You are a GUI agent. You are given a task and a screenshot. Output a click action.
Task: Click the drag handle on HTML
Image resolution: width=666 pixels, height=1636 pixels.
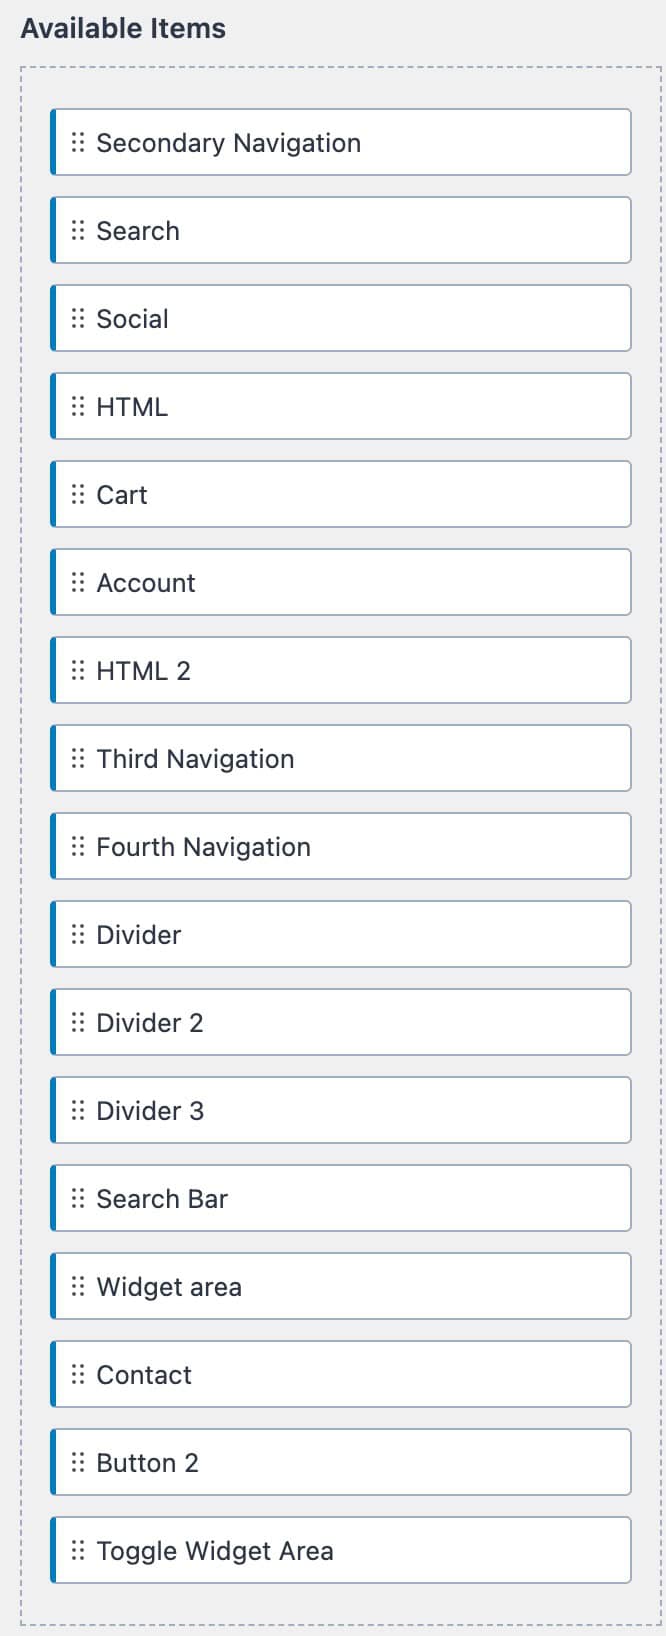coord(79,406)
